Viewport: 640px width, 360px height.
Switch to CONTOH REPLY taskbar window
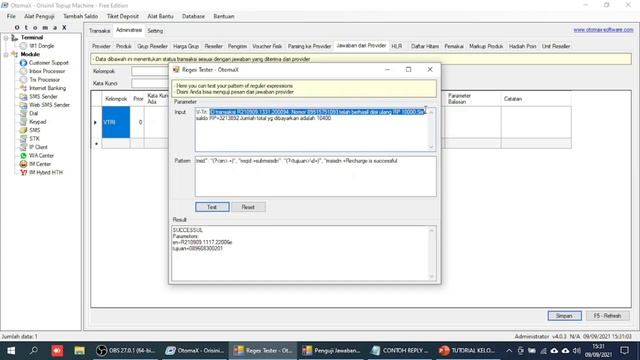[400, 351]
